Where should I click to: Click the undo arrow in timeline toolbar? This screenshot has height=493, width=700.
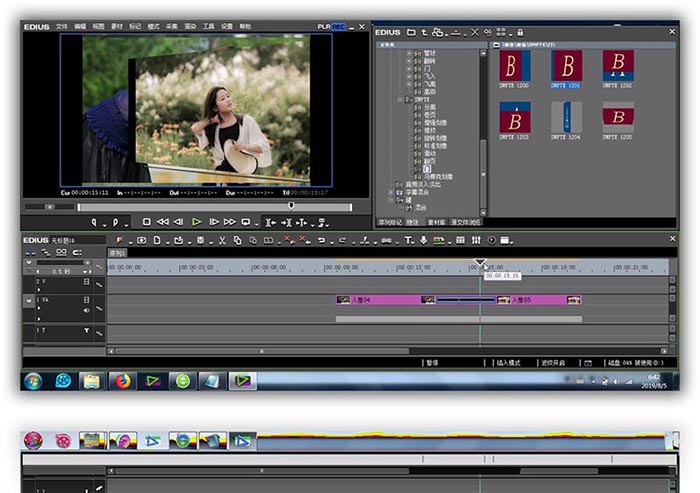[321, 240]
